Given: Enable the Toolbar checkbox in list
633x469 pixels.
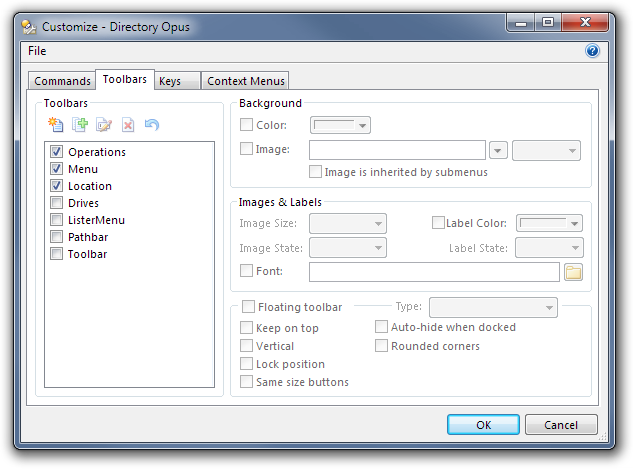Looking at the screenshot, I should coord(57,253).
